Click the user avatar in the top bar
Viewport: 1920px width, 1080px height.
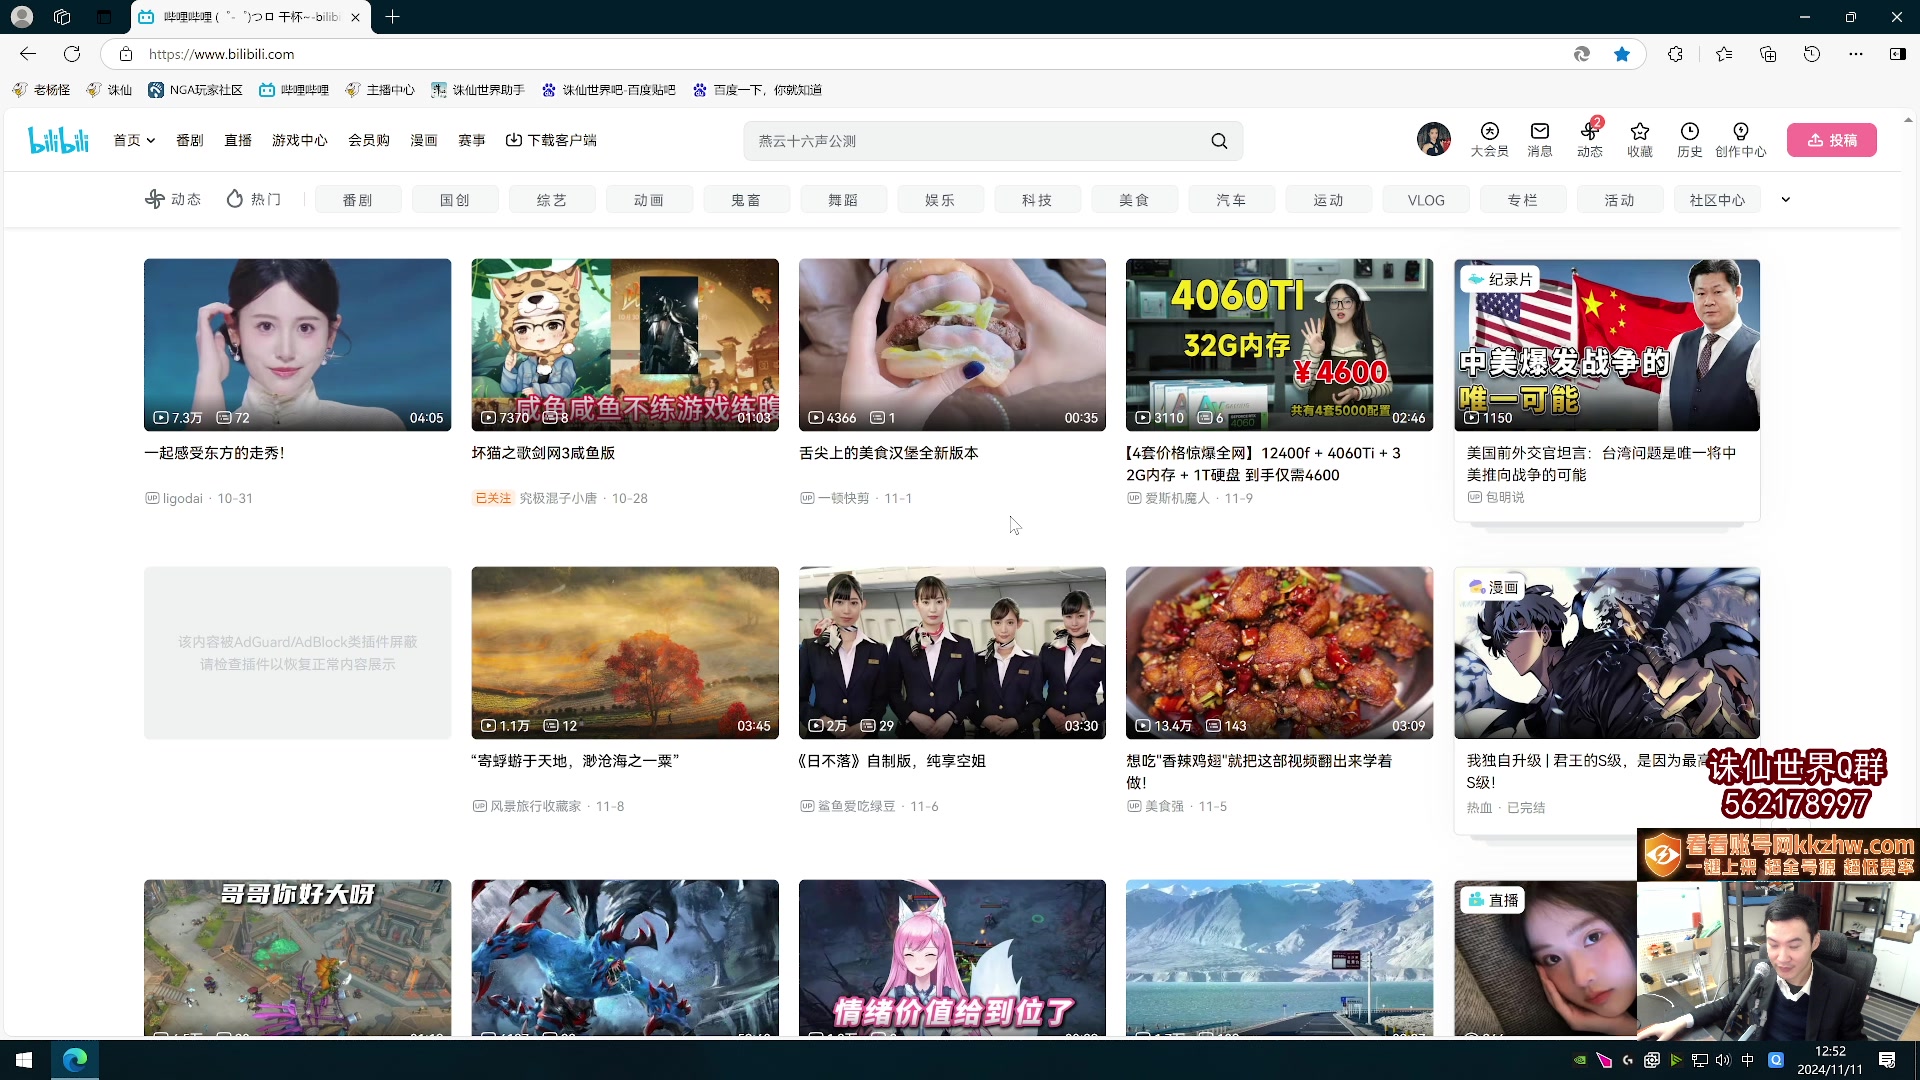click(x=1433, y=139)
